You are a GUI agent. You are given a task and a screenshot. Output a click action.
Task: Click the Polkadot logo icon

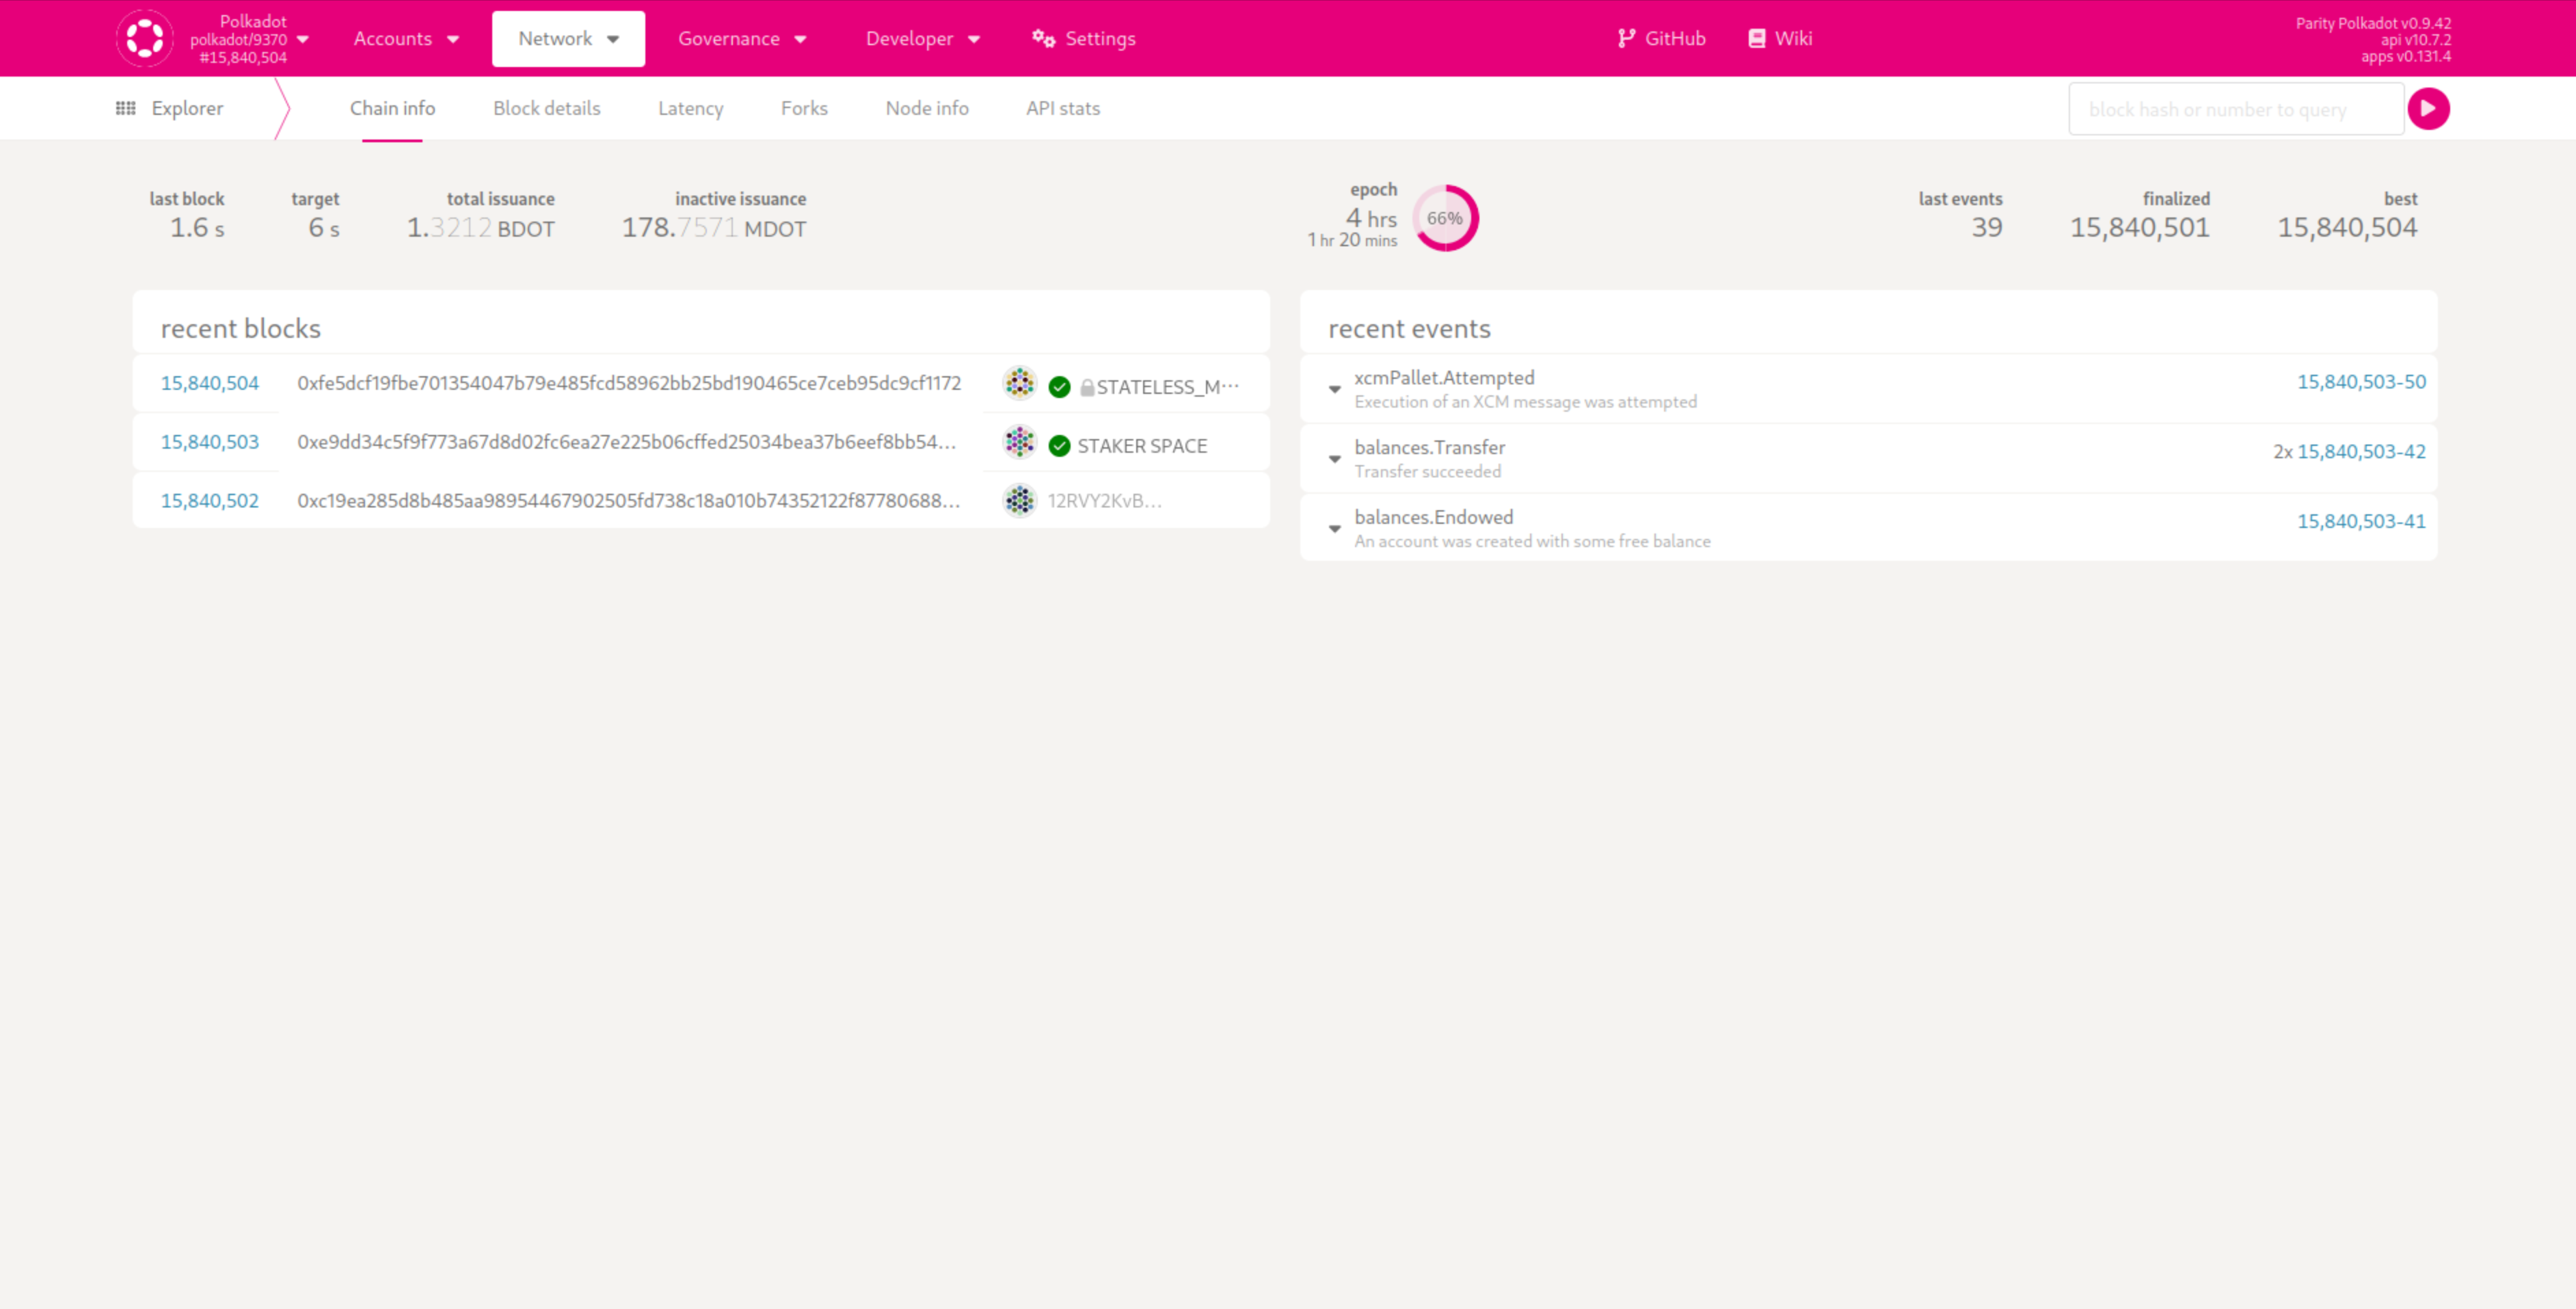click(x=144, y=38)
